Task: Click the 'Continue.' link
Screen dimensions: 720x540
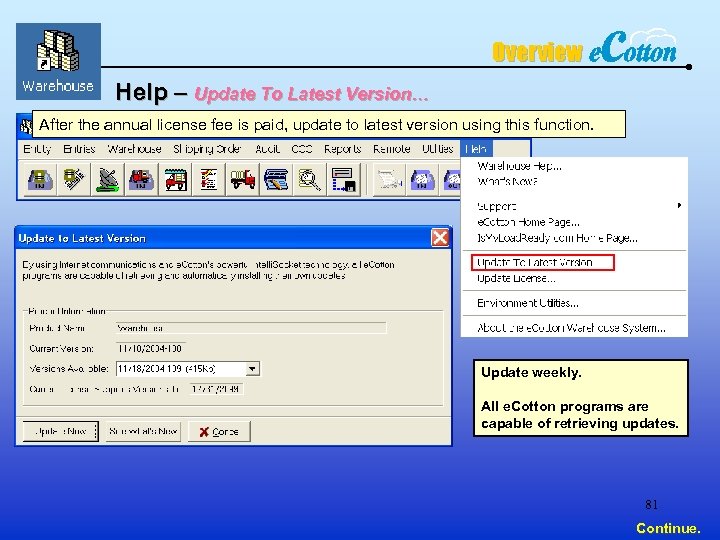Action: pyautogui.click(x=668, y=528)
